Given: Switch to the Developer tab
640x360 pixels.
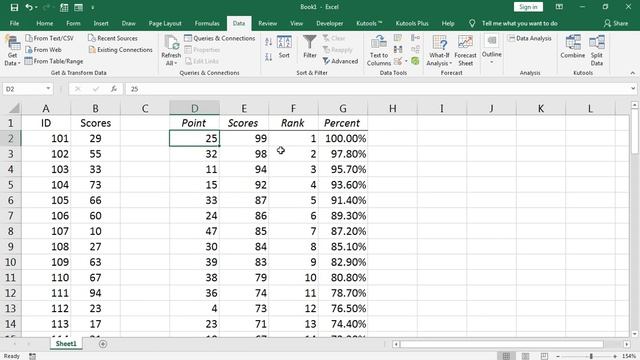Looking at the screenshot, I should coord(329,23).
